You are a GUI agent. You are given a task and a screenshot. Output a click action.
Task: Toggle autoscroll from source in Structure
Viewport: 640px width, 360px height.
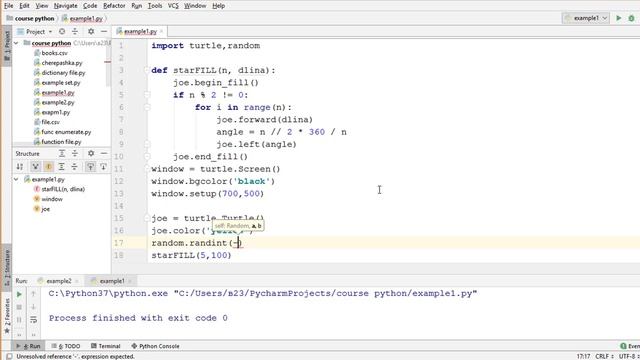coord(103,167)
